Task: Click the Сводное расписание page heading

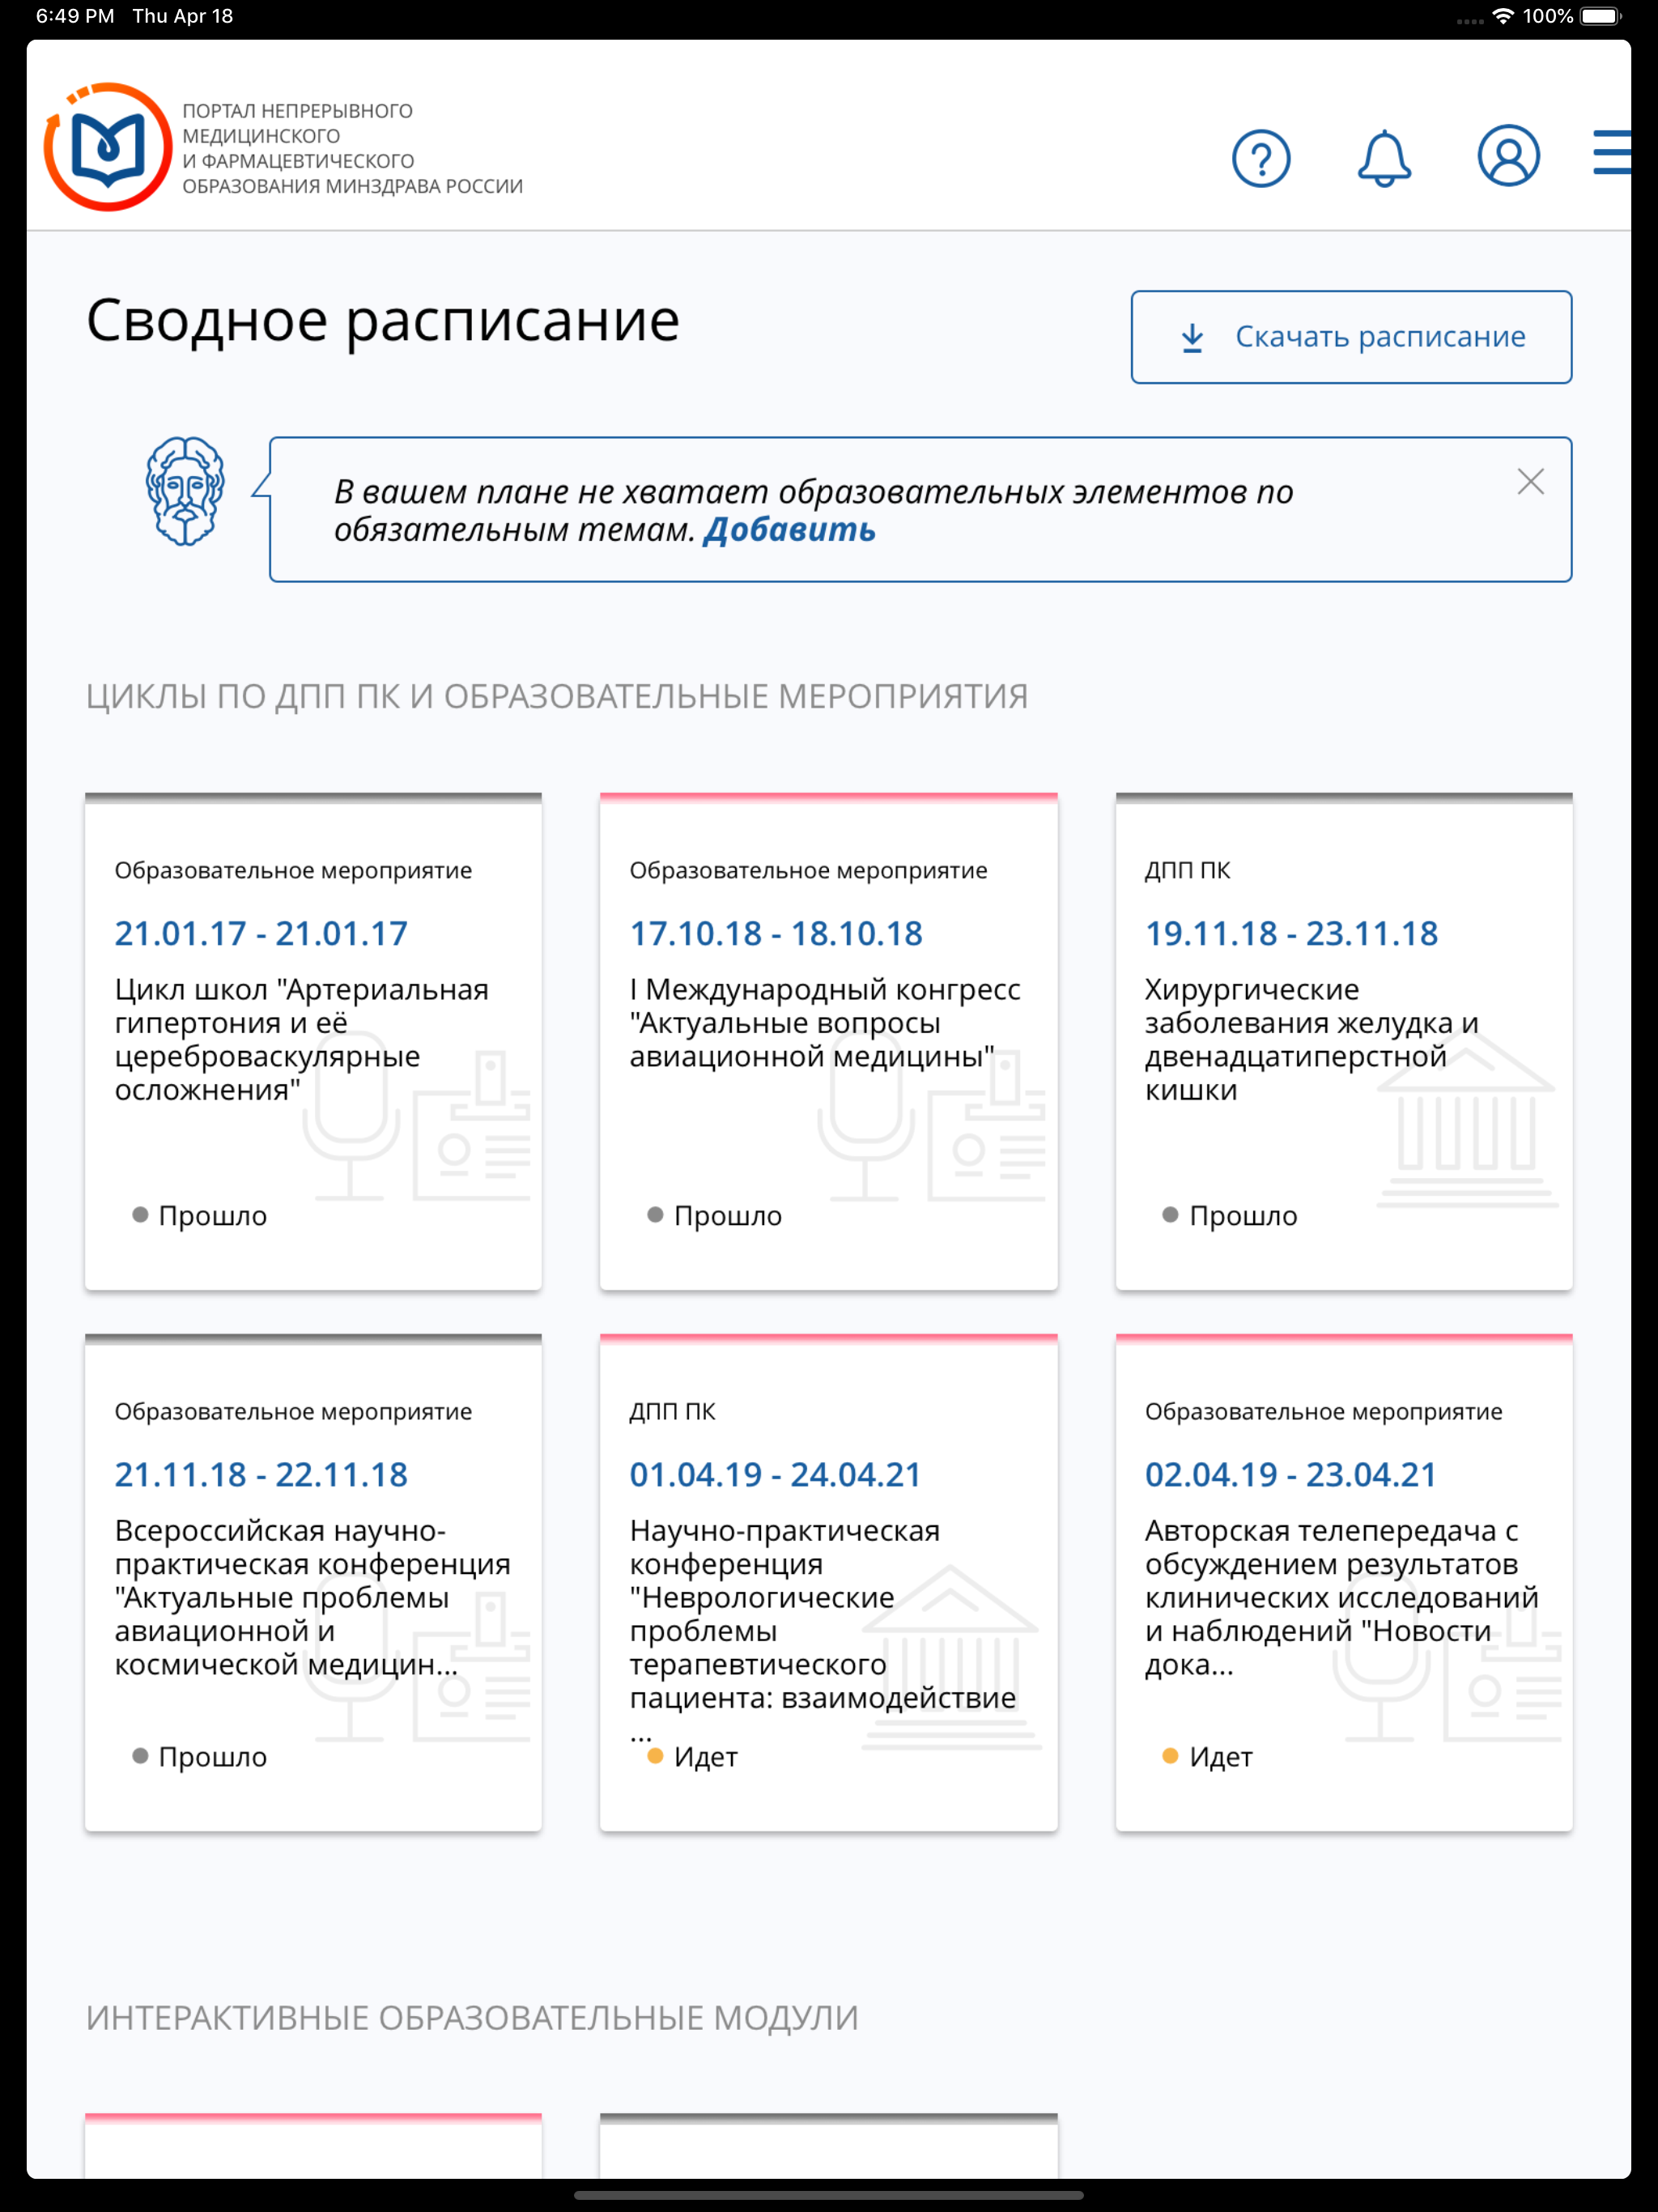Action: click(x=383, y=321)
